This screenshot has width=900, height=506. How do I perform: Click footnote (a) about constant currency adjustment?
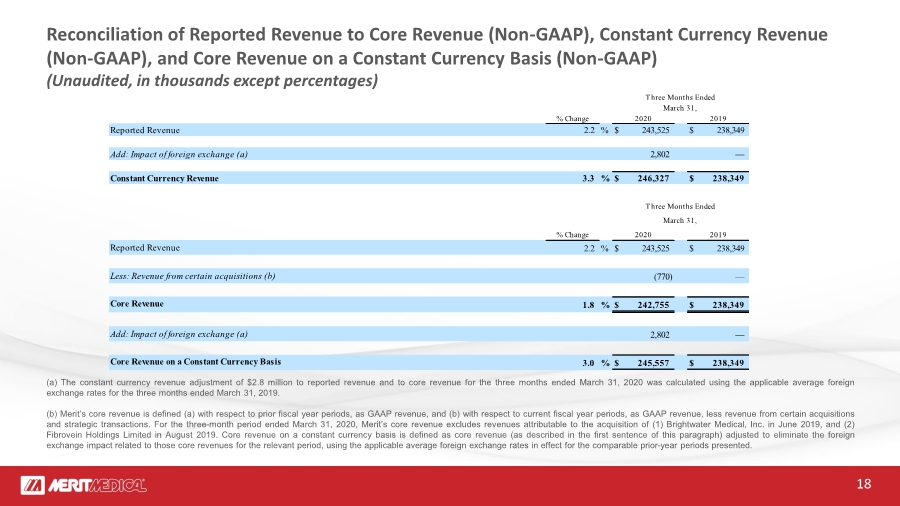tap(450, 388)
